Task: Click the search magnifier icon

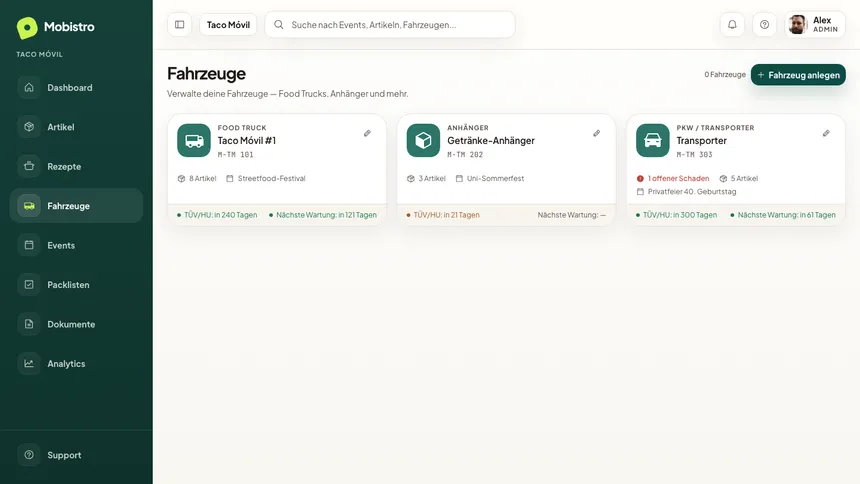Action: pyautogui.click(x=279, y=25)
